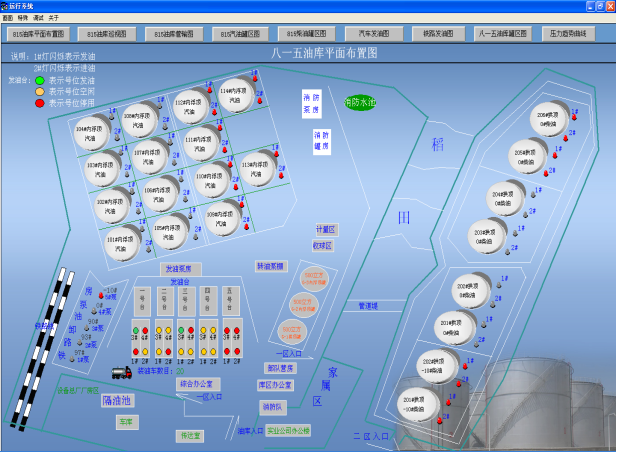The image size is (617, 452).
Task: Click the red 停用 legend indicator
Action: (x=40, y=103)
